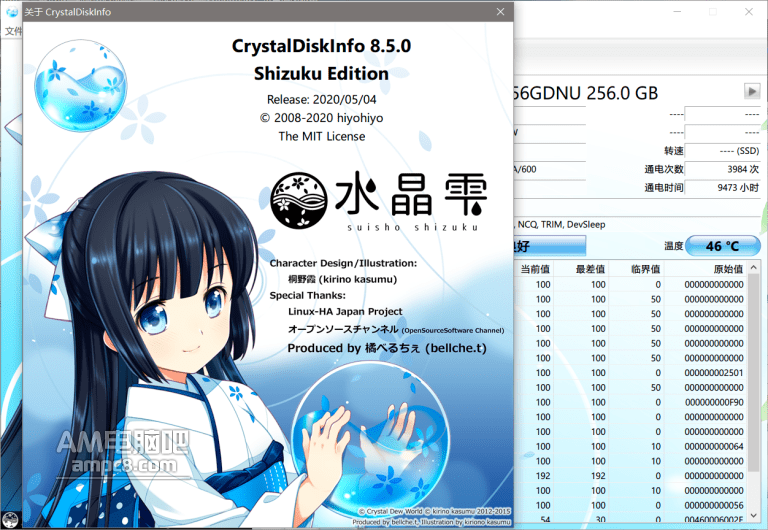
Task: Click the round icon at the bottom-left corner
Action: point(10,519)
